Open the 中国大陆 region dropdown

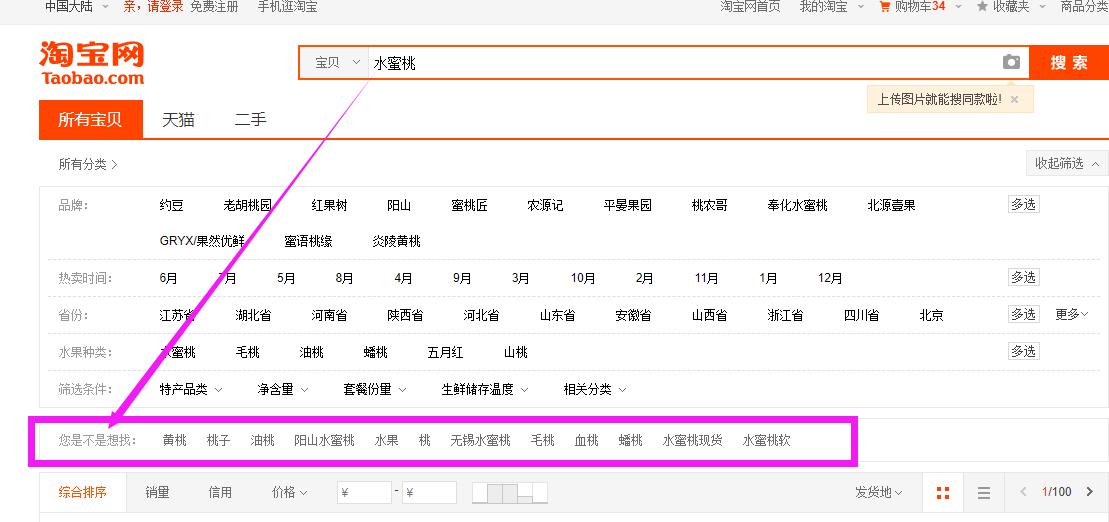[x=76, y=6]
